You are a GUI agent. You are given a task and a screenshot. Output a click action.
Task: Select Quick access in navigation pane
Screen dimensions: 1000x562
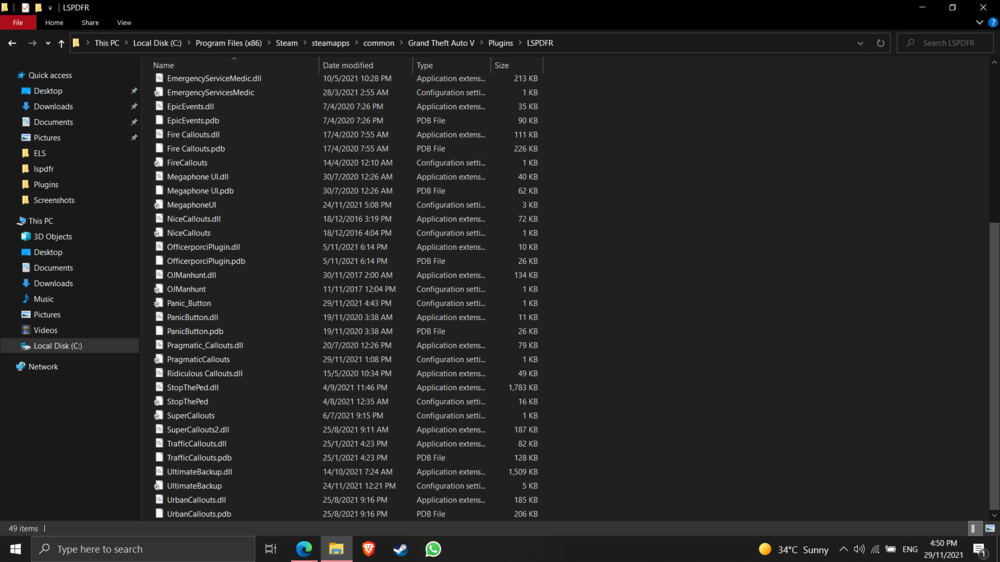coord(50,75)
